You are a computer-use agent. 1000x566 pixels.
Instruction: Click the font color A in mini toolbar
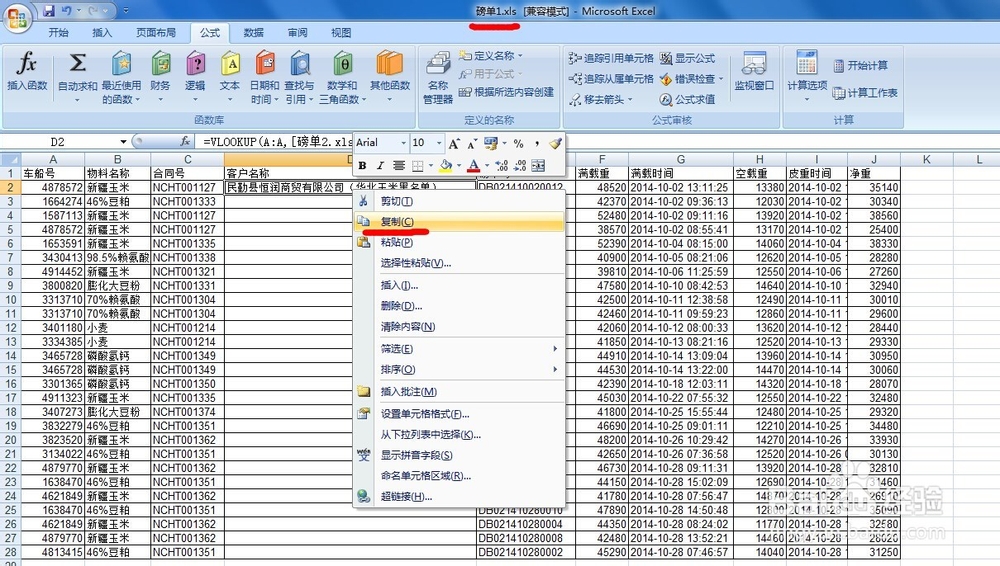(473, 166)
